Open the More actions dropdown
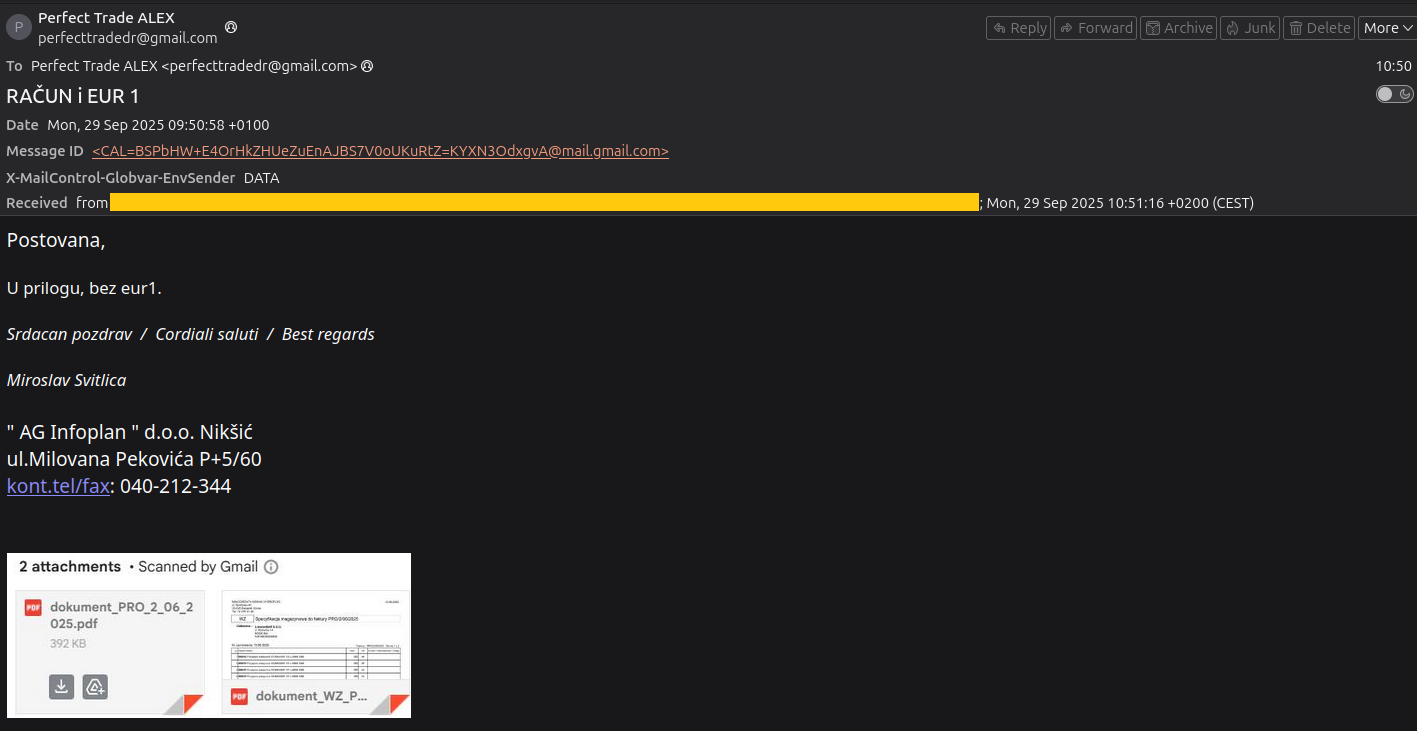This screenshot has height=731, width=1417. pos(1386,28)
